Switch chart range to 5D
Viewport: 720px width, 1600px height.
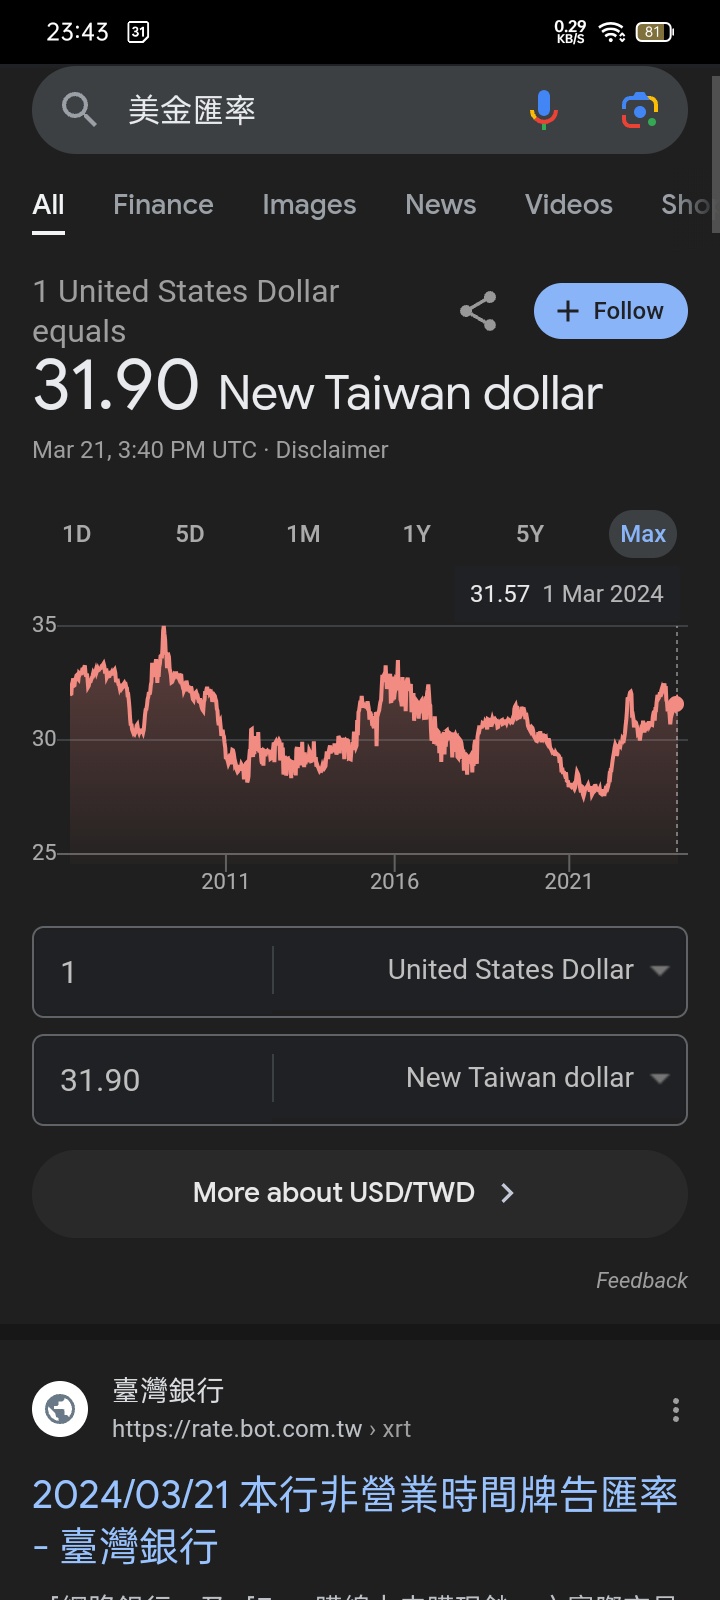click(190, 534)
